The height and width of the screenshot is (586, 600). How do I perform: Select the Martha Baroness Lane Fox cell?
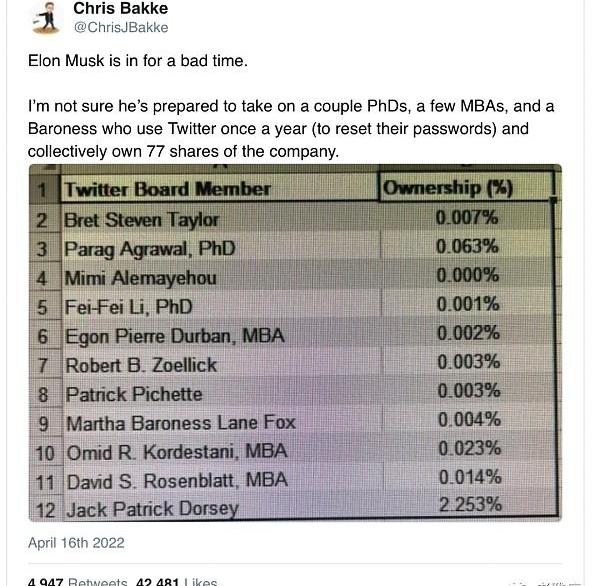pos(178,423)
